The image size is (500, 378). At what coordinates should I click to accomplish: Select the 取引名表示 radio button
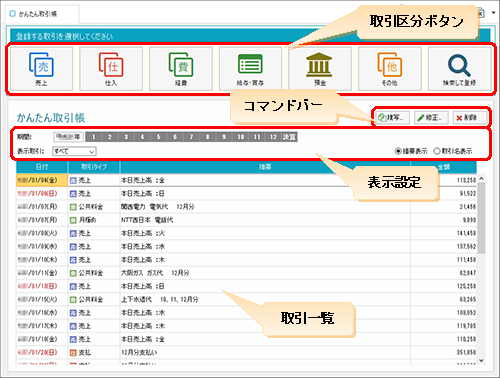click(437, 151)
